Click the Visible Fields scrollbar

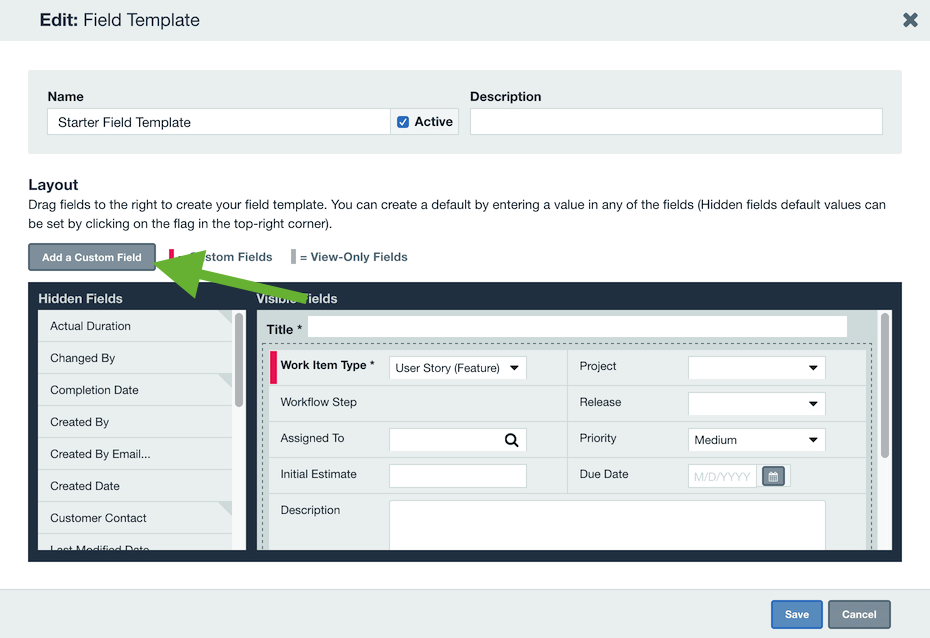[x=884, y=385]
